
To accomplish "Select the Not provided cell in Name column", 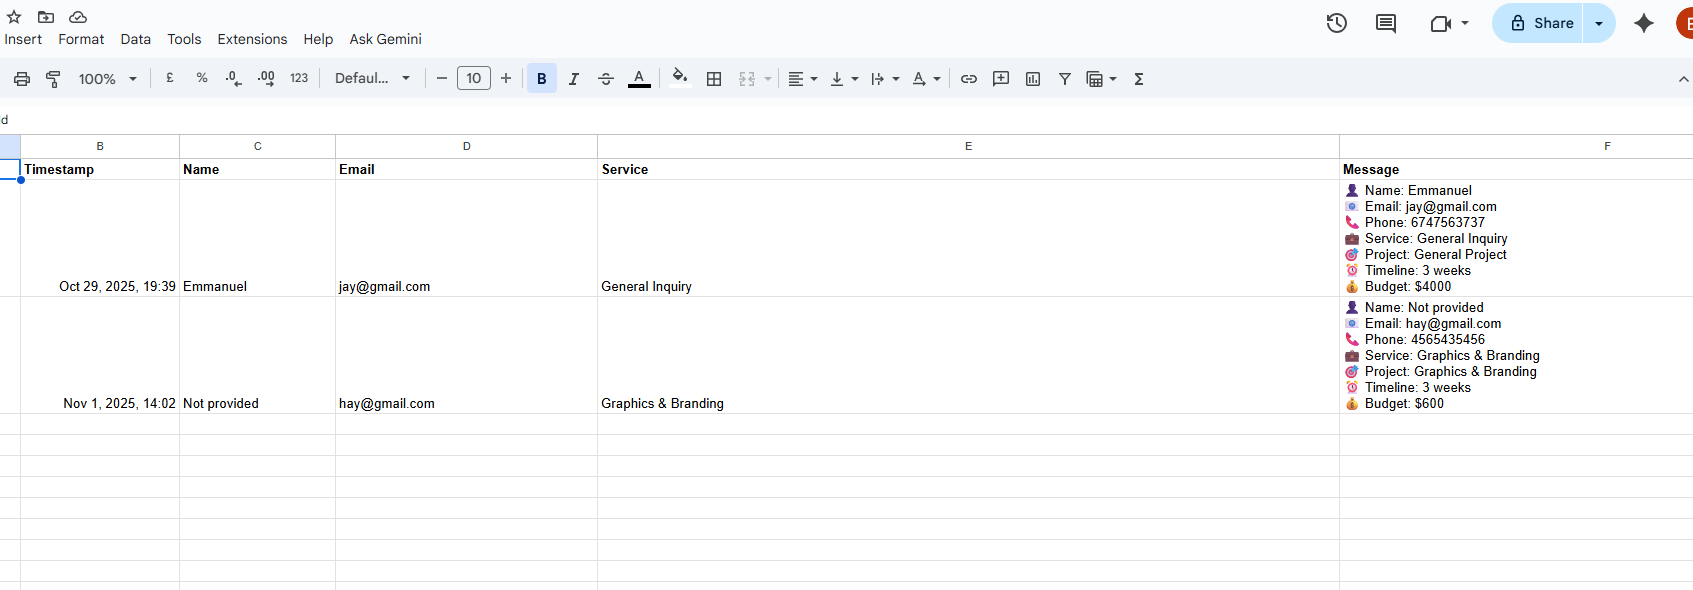I will click(257, 355).
